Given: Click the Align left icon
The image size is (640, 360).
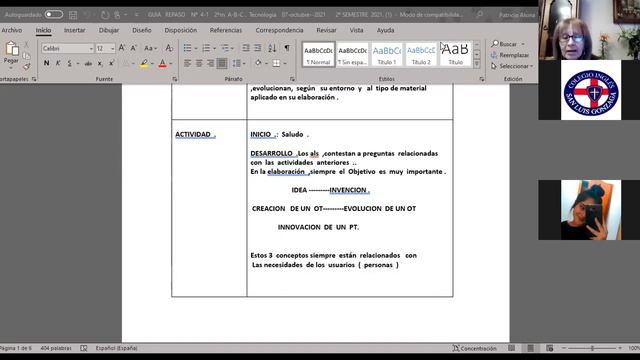Looking at the screenshot, I should pos(187,63).
